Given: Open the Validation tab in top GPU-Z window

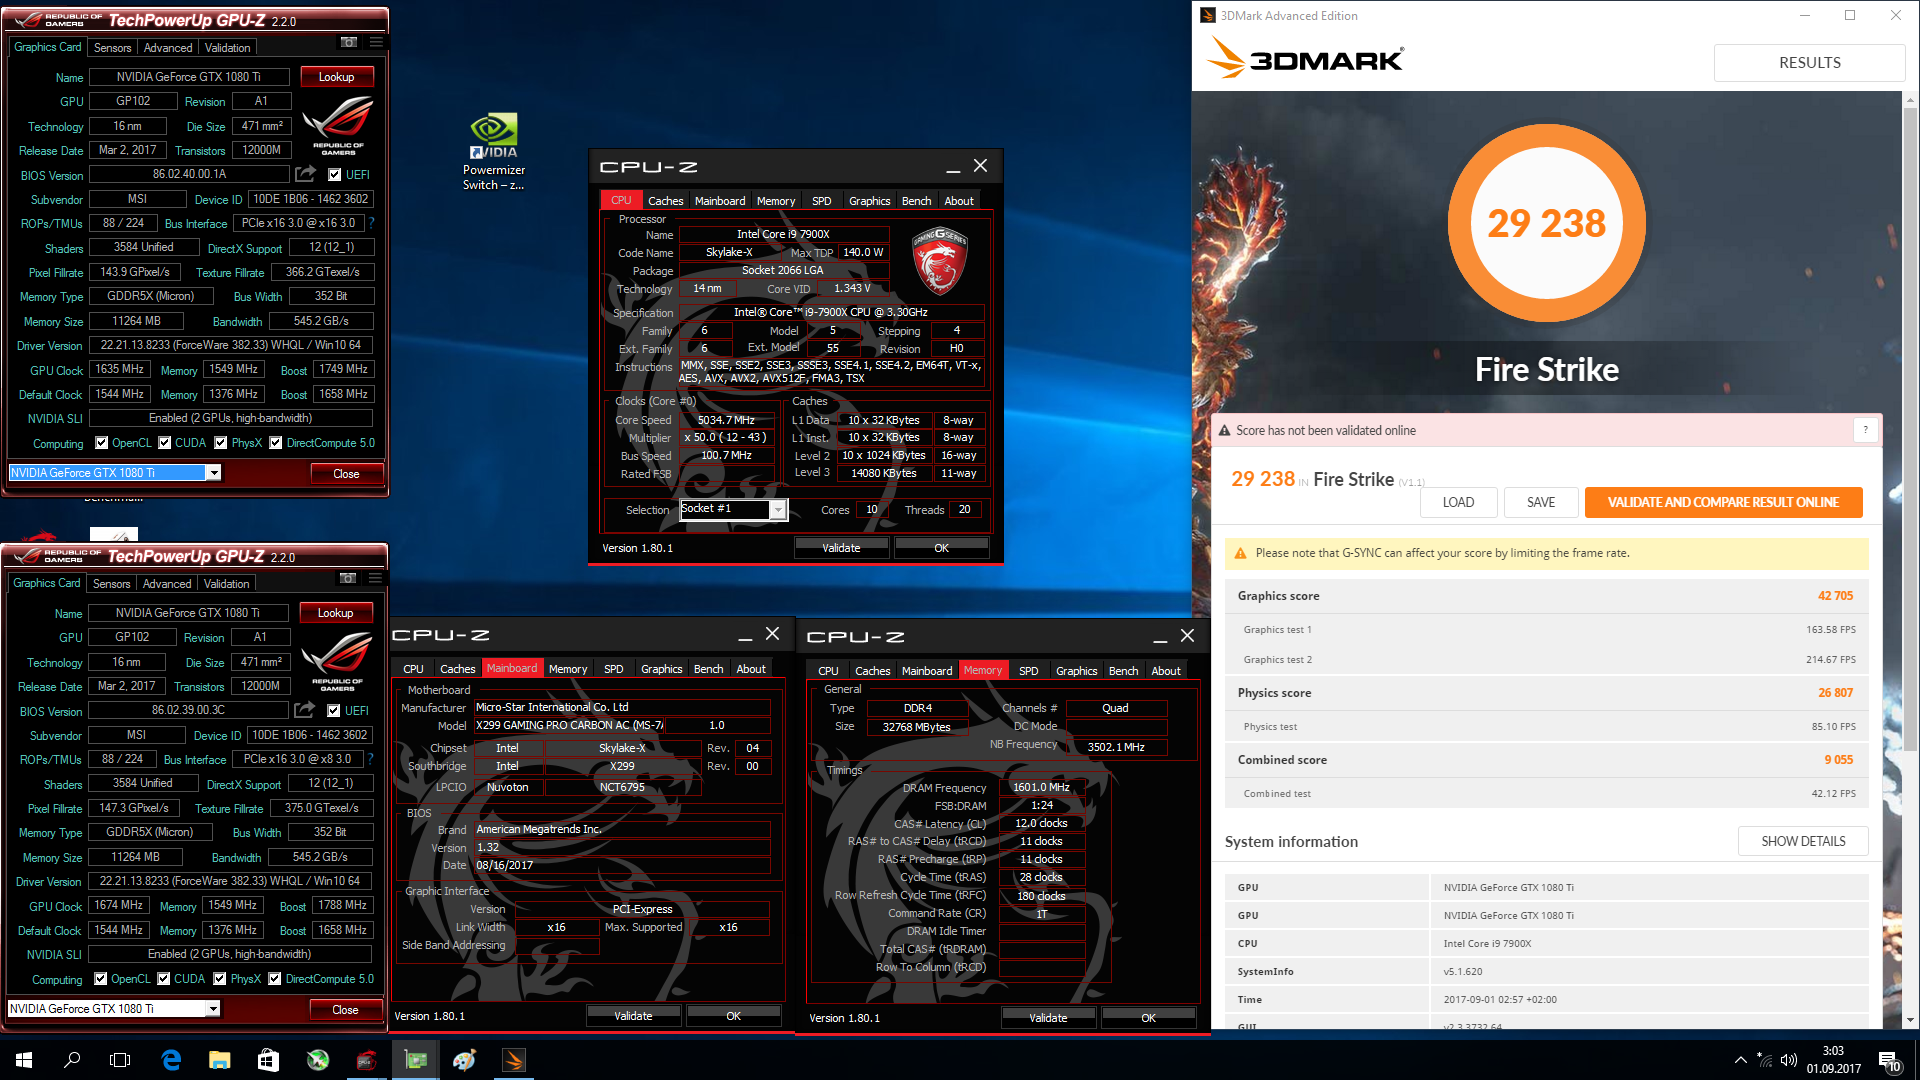Looking at the screenshot, I should (228, 47).
